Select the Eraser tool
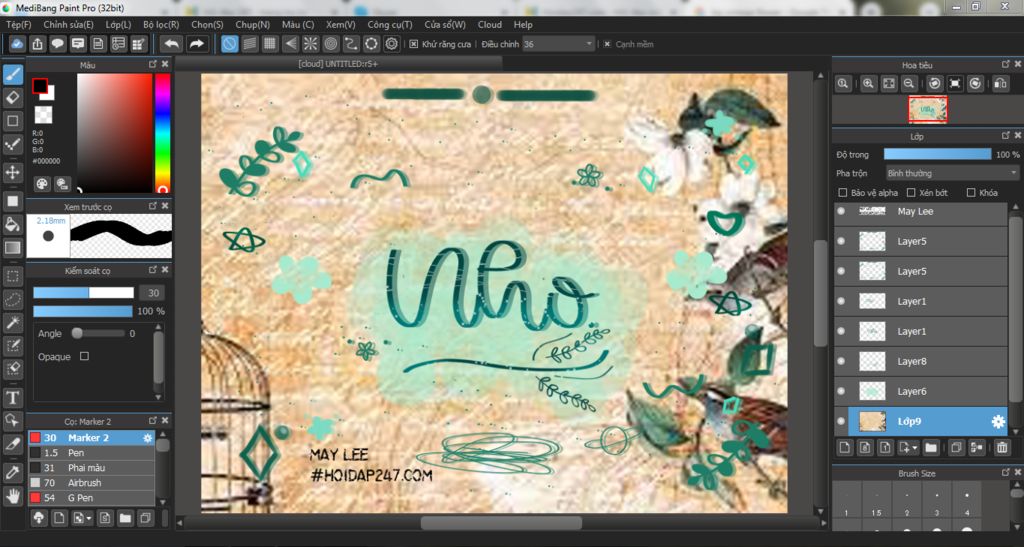The height and width of the screenshot is (547, 1024). (13, 98)
